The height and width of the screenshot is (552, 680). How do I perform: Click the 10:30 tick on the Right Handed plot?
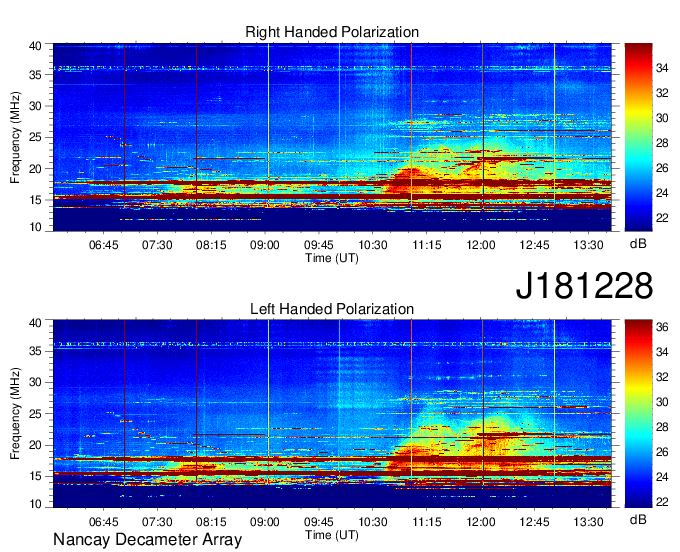pyautogui.click(x=373, y=245)
